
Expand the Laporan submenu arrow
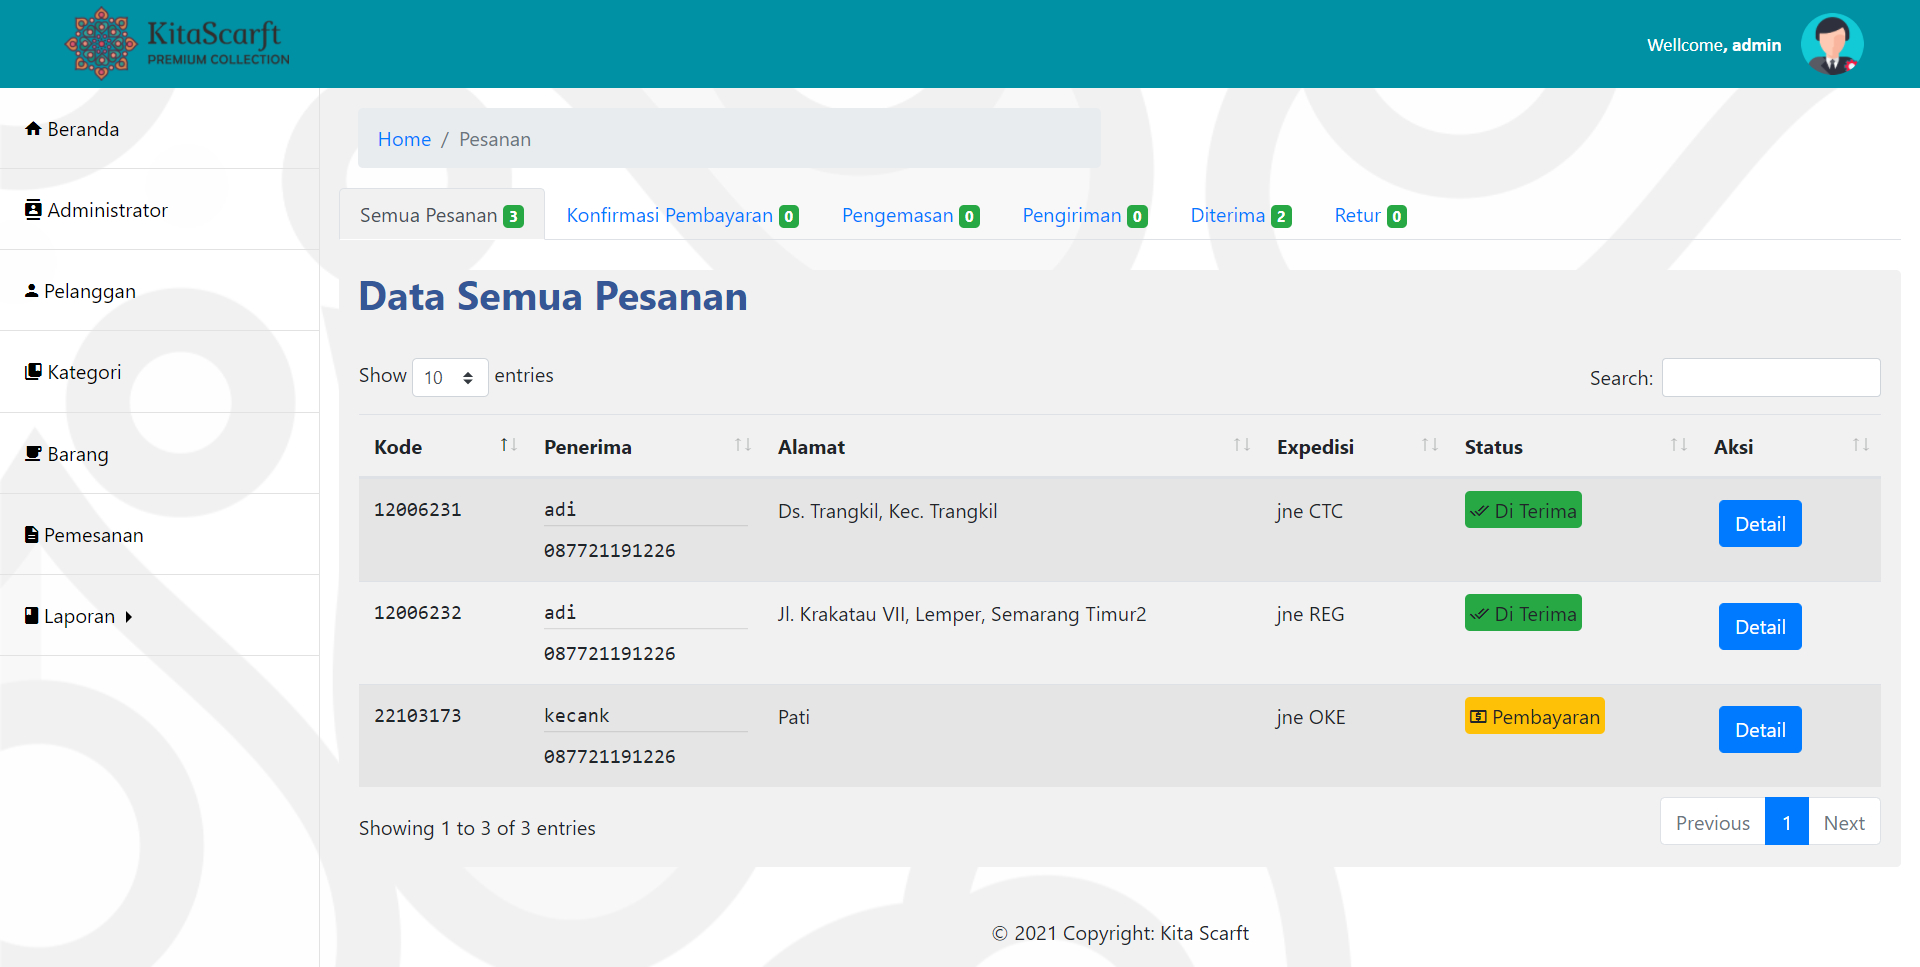(x=129, y=617)
